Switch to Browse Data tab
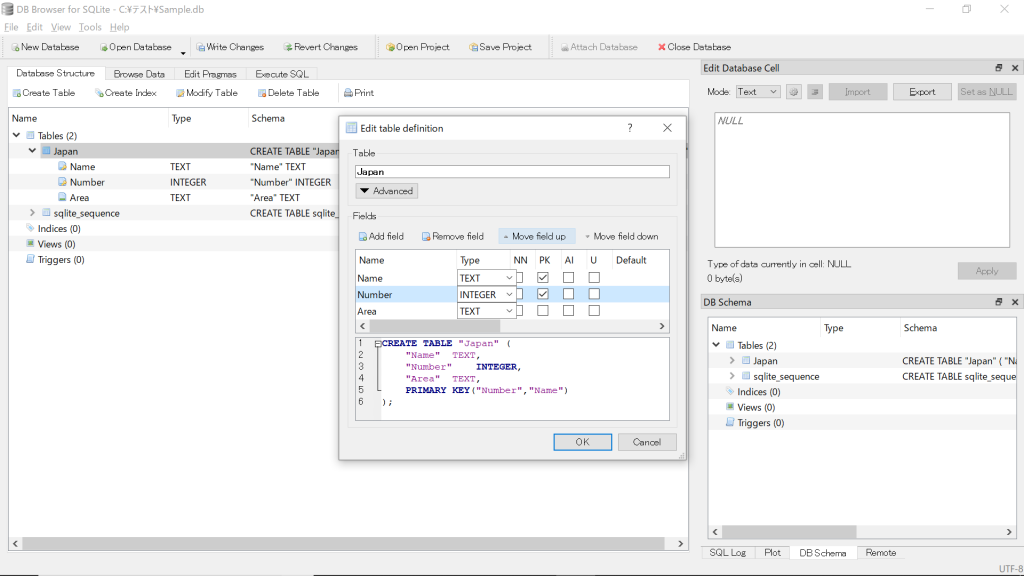This screenshot has height=576, width=1024. pyautogui.click(x=139, y=74)
